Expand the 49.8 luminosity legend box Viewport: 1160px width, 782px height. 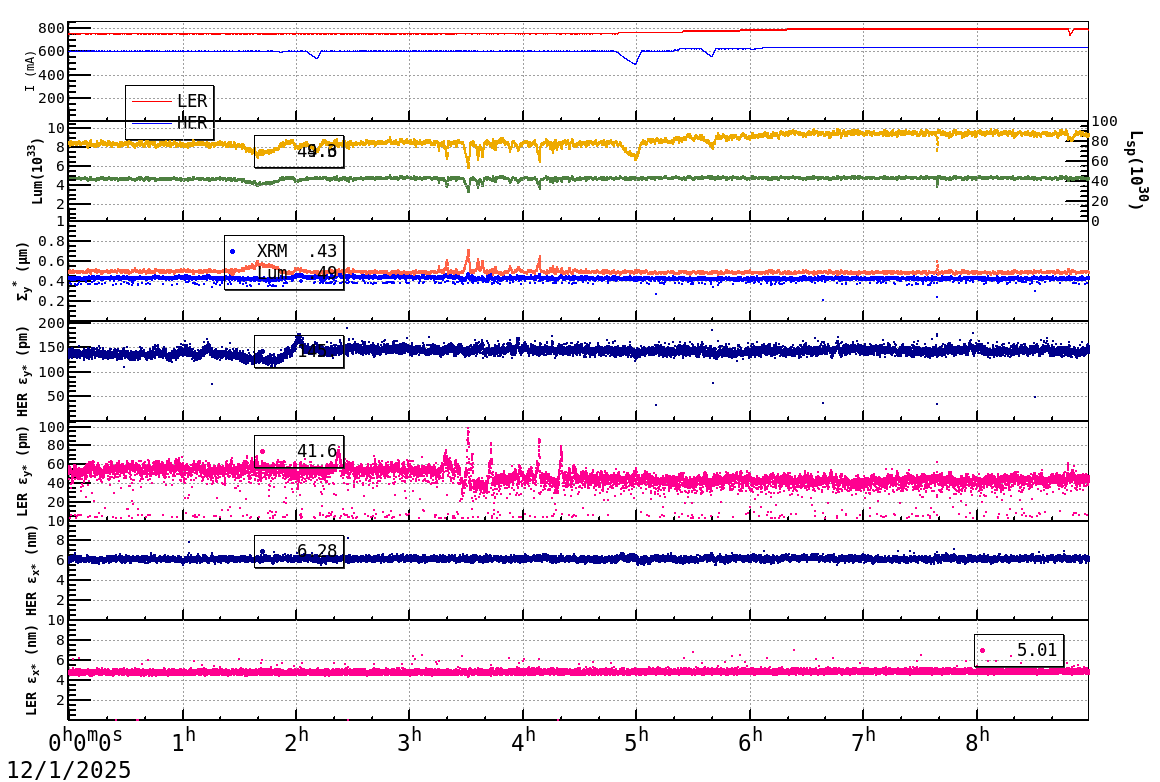point(299,152)
